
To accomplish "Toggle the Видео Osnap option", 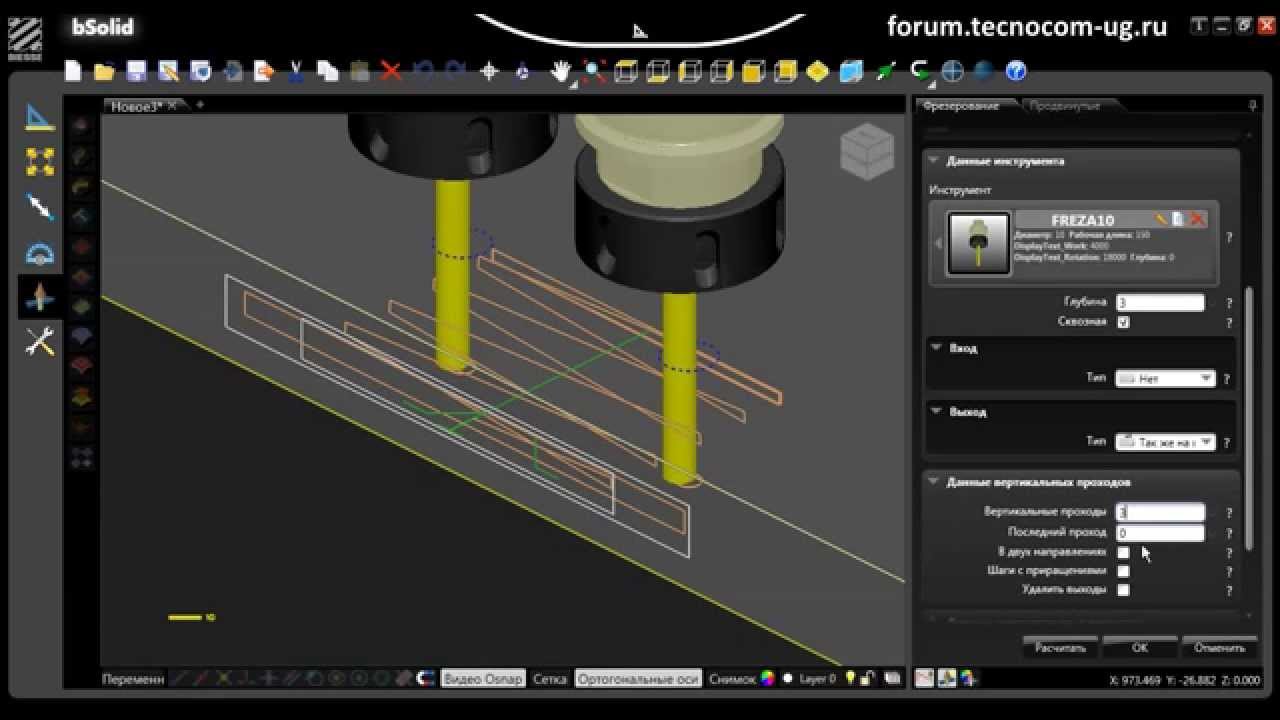I will click(484, 678).
